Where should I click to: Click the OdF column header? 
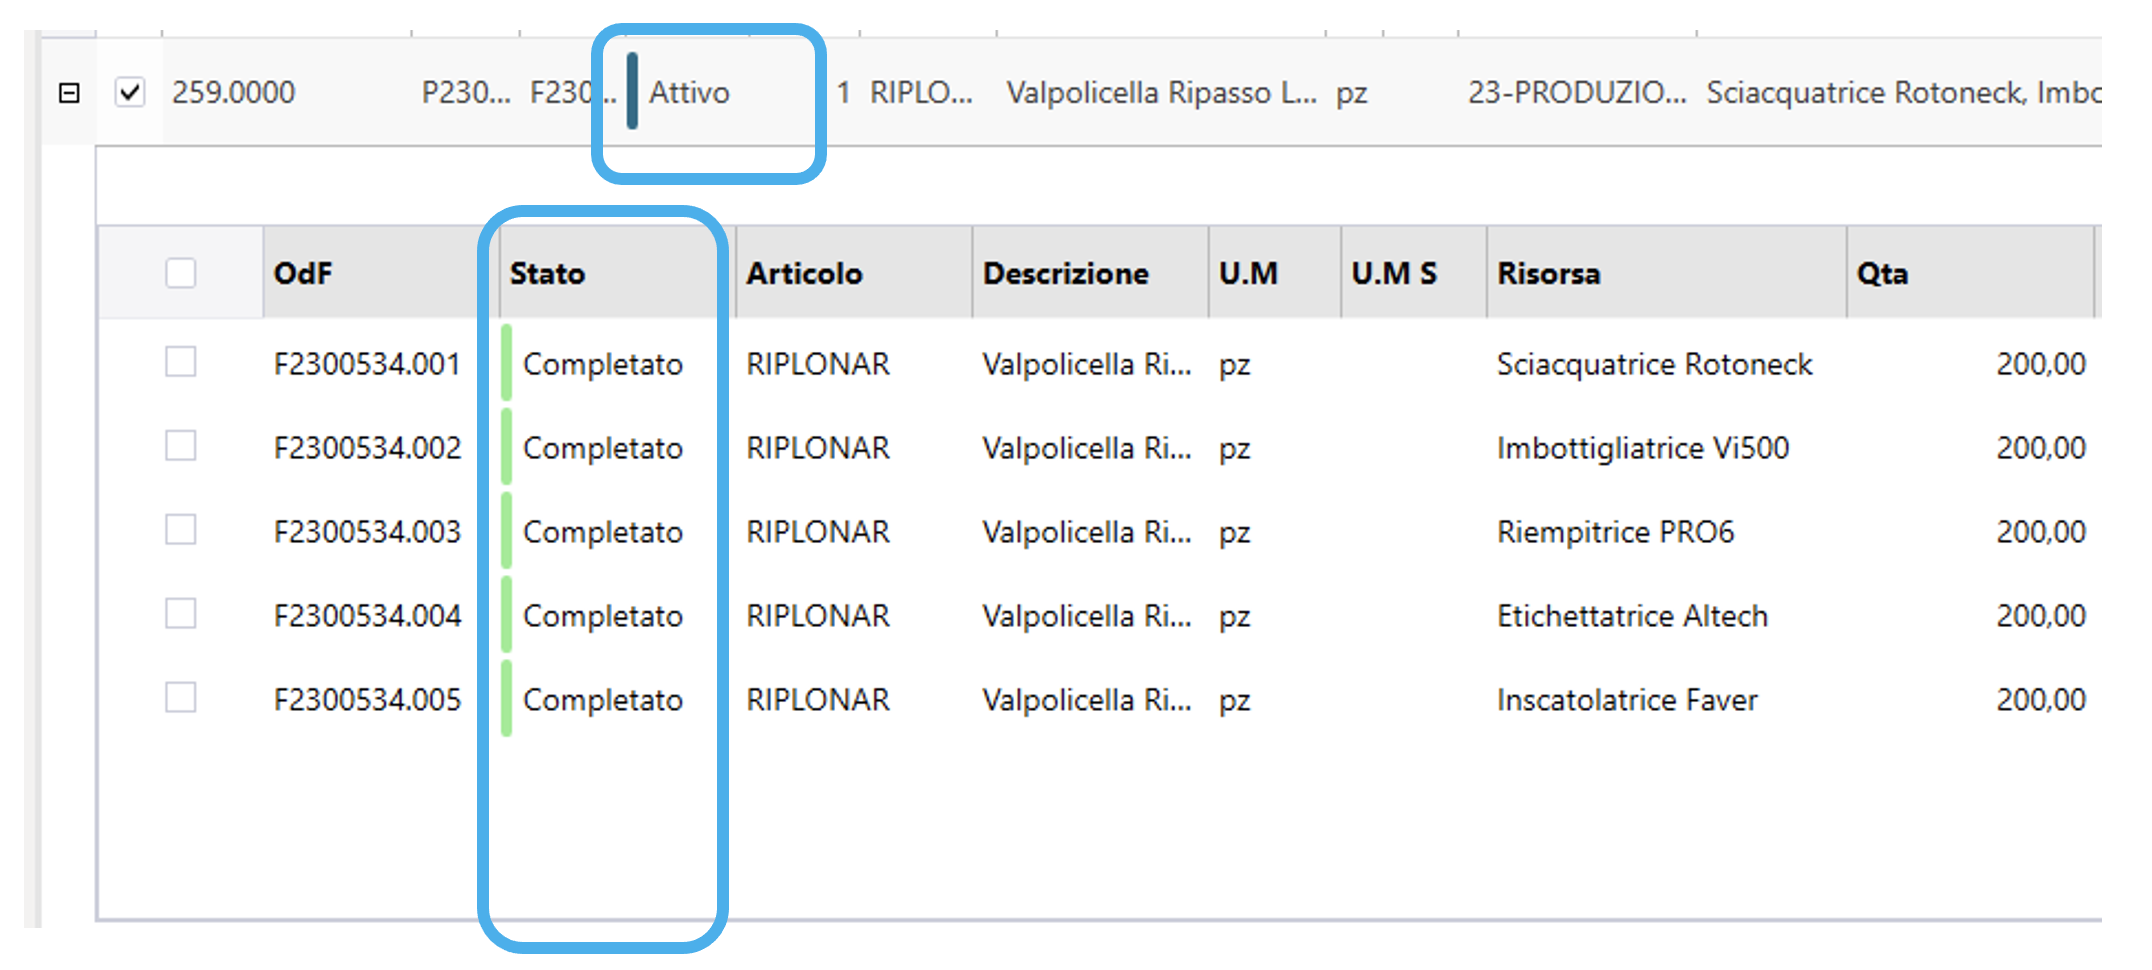302,272
